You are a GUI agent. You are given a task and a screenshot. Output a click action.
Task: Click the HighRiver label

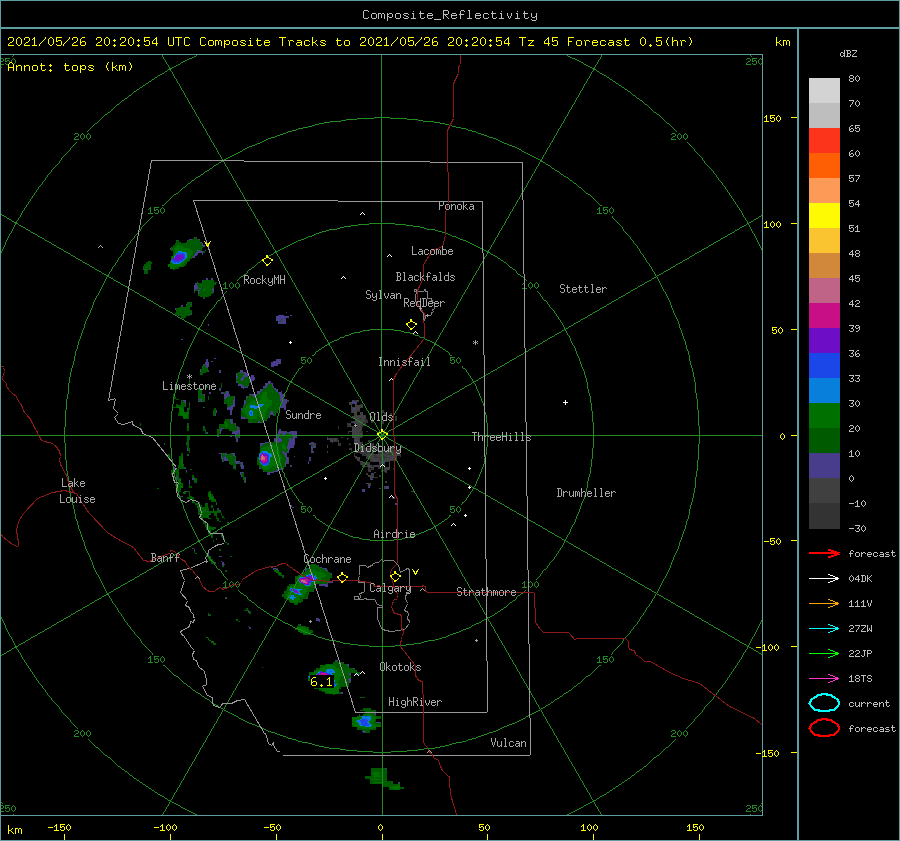tap(415, 702)
